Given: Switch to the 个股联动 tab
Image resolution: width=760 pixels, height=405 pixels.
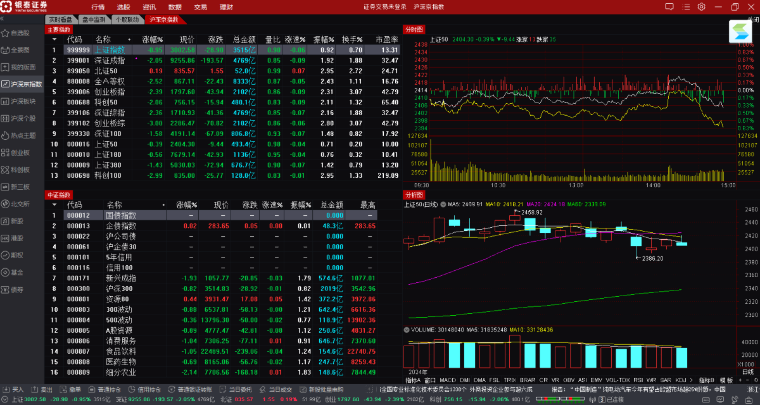Looking at the screenshot, I should click(x=127, y=19).
